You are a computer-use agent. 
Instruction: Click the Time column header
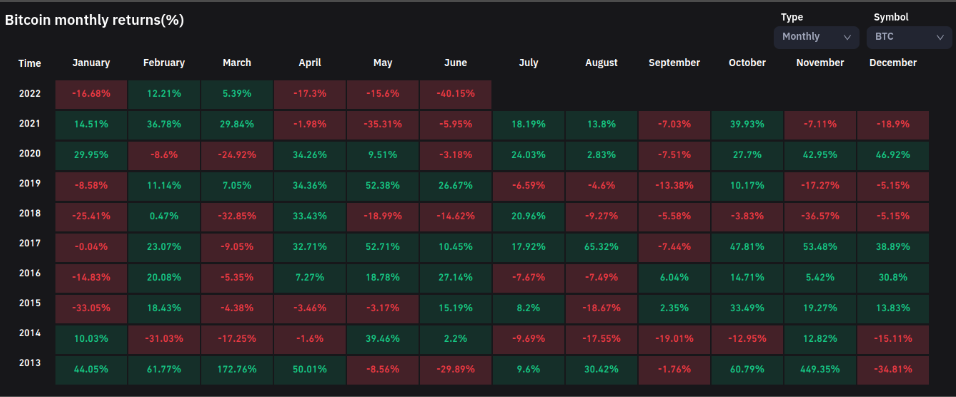pos(29,63)
